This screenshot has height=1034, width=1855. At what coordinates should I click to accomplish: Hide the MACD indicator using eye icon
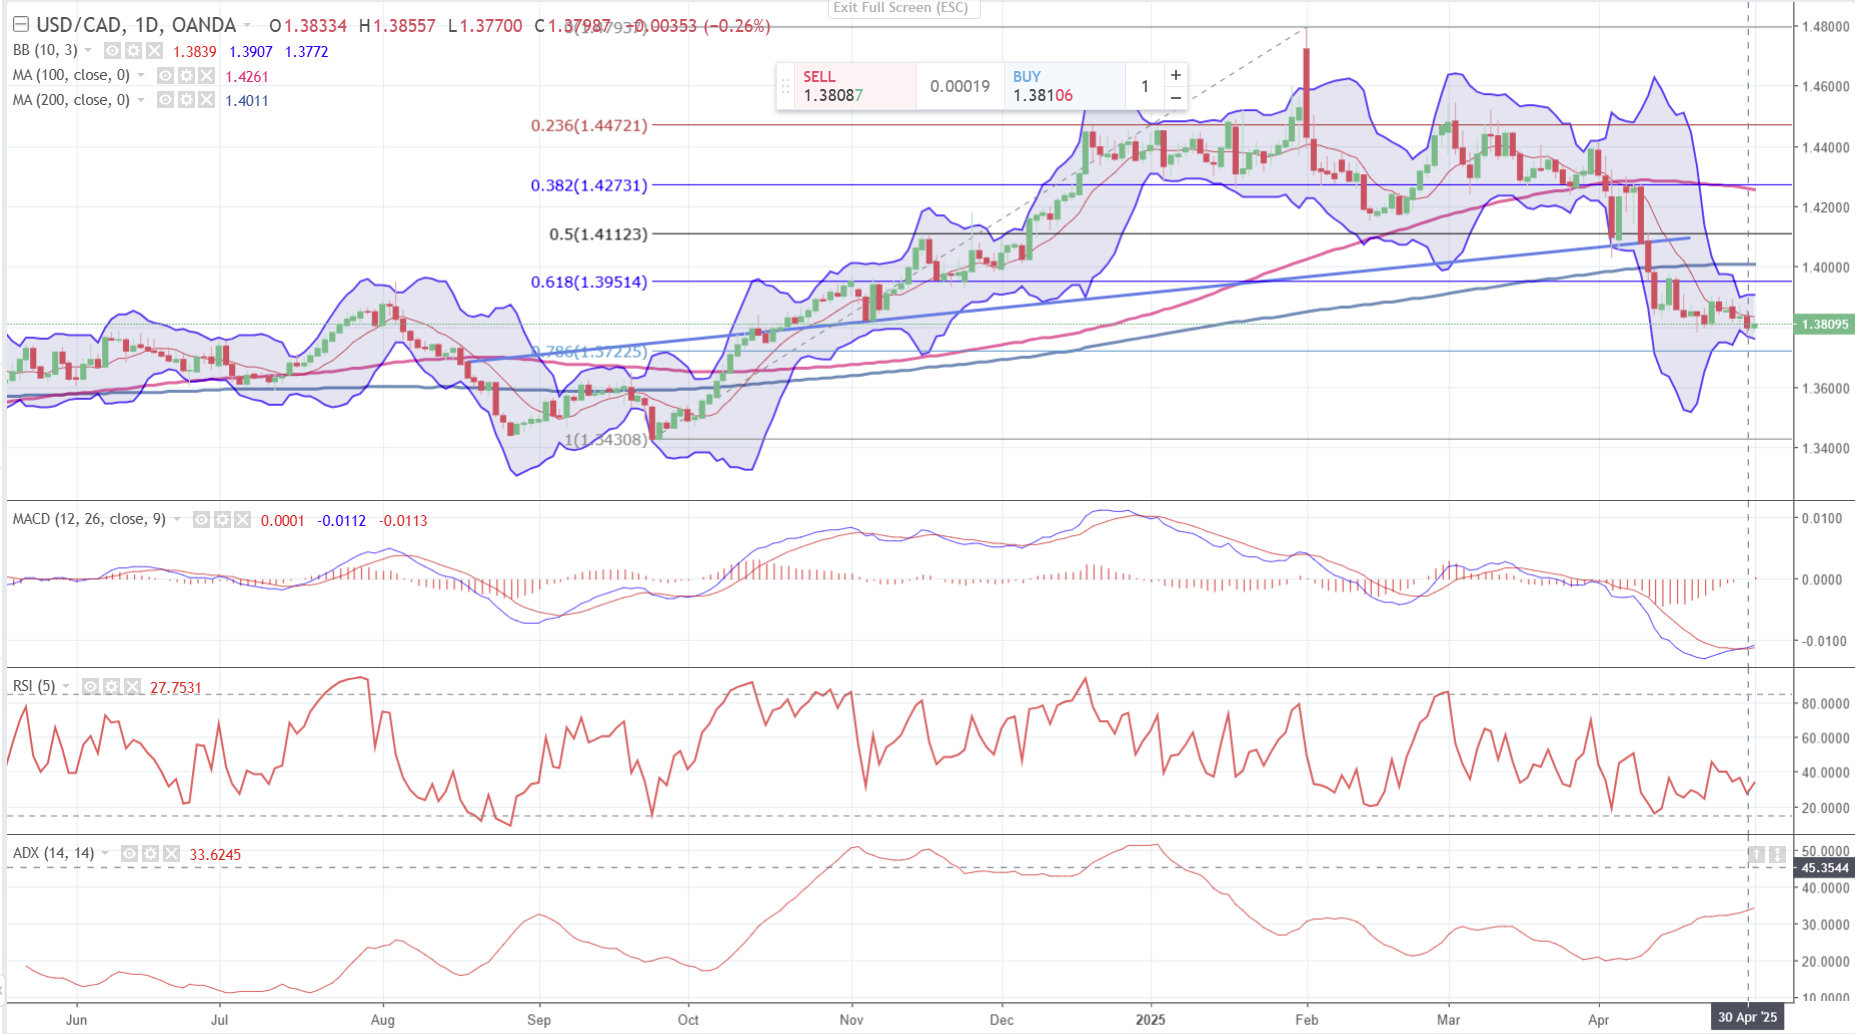point(201,520)
